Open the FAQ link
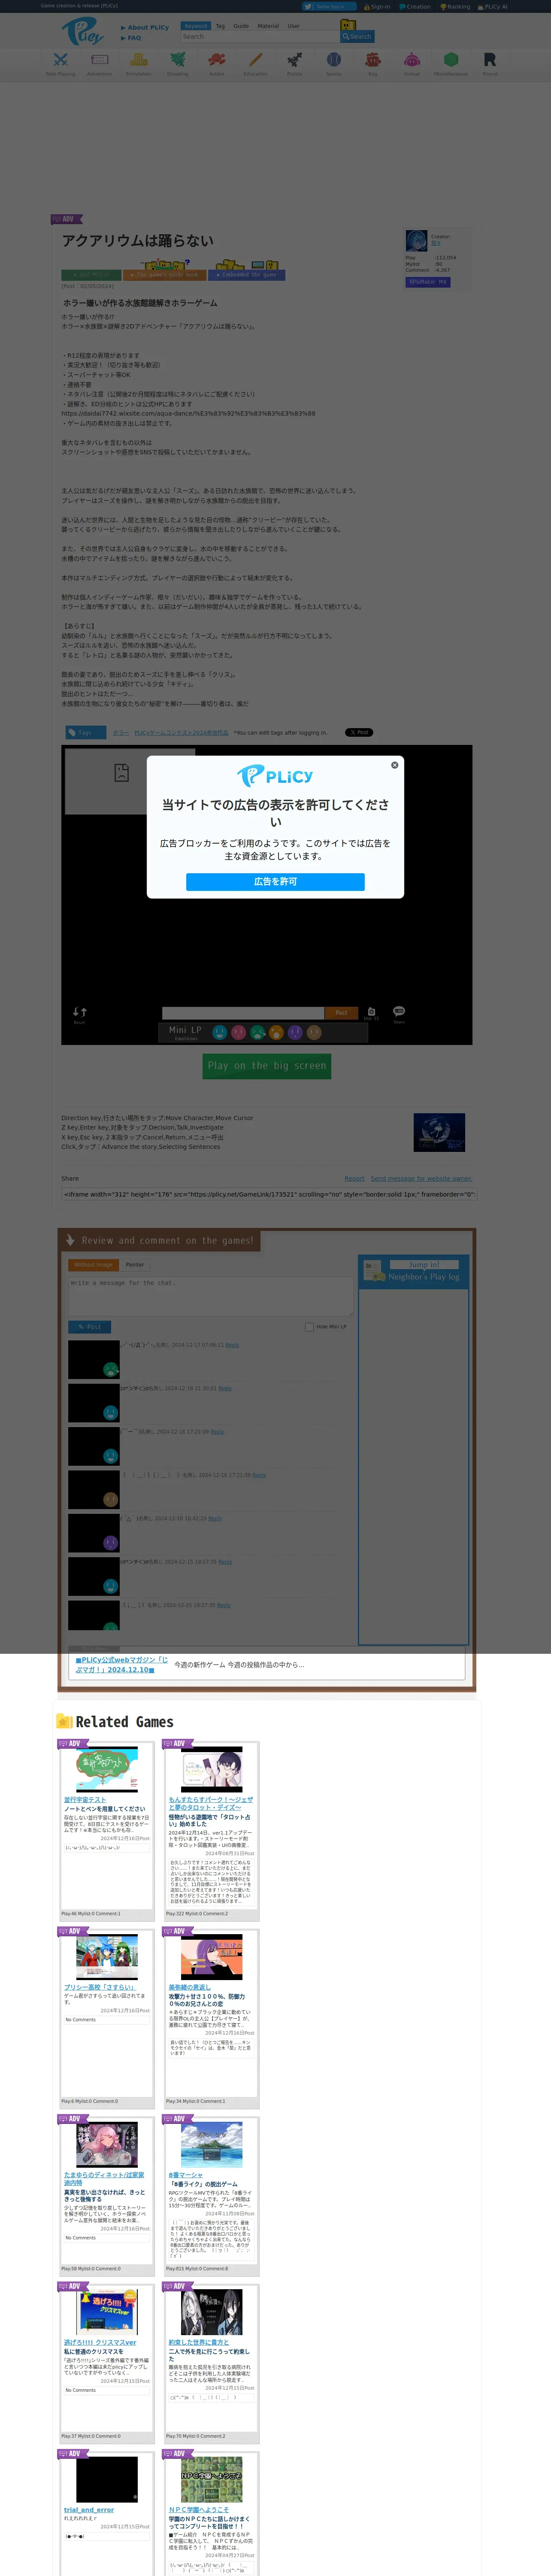Screen dimensions: 551x2576 131,38
